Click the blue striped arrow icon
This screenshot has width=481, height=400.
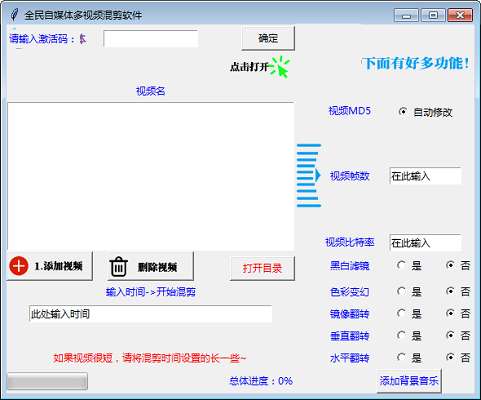[309, 175]
